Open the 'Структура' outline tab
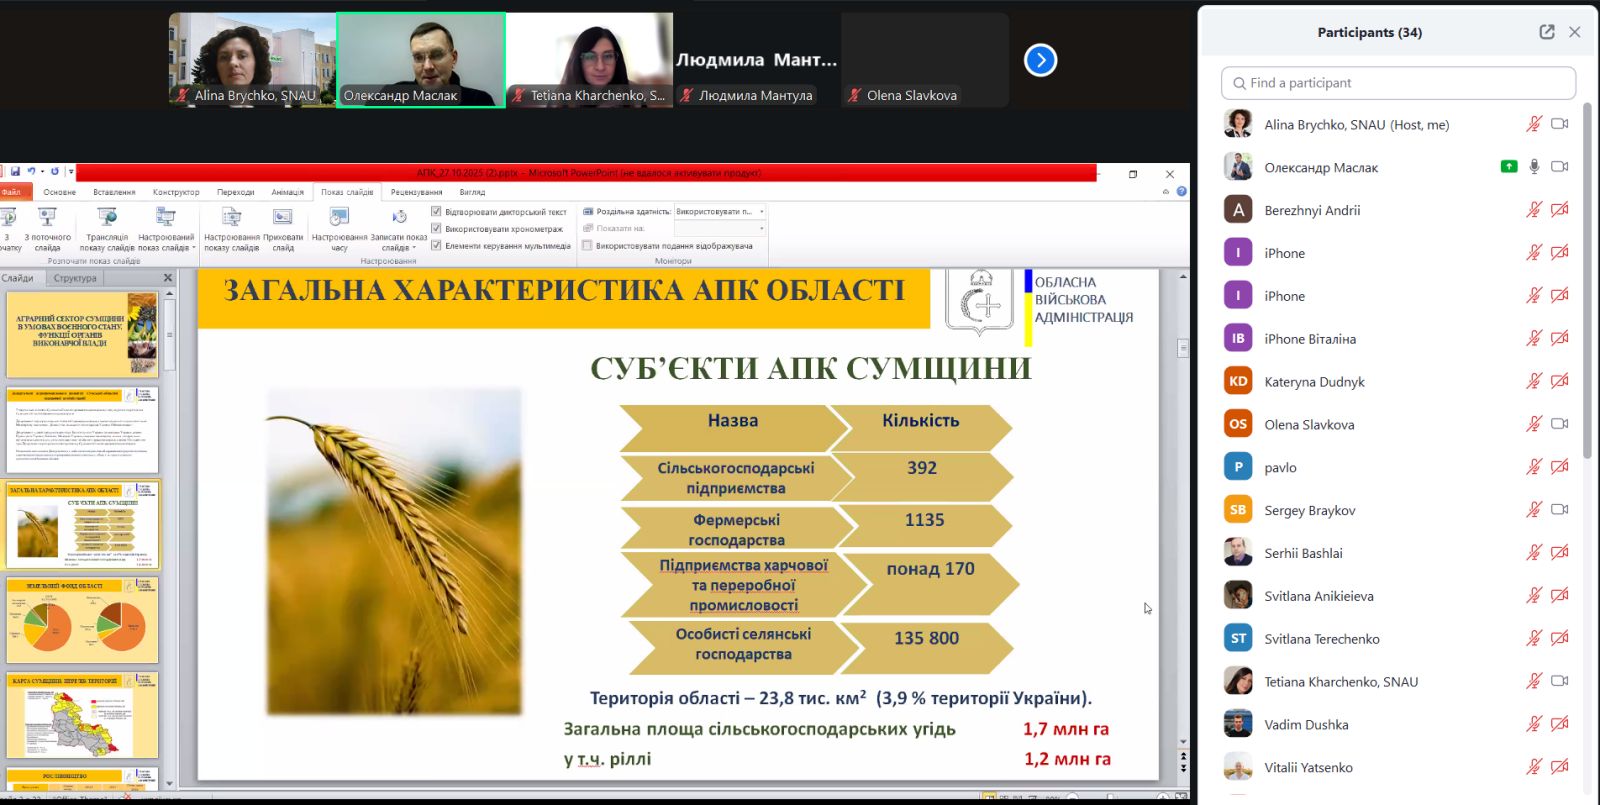Viewport: 1600px width, 805px height. [x=75, y=278]
